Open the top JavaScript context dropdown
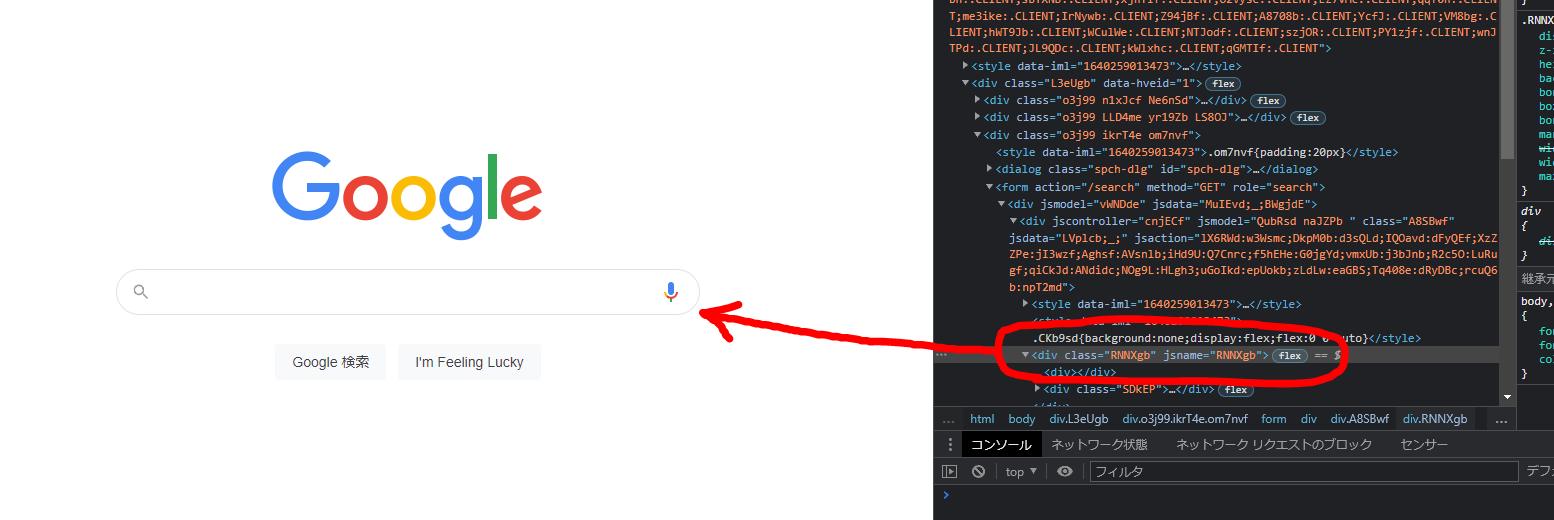 click(1021, 472)
